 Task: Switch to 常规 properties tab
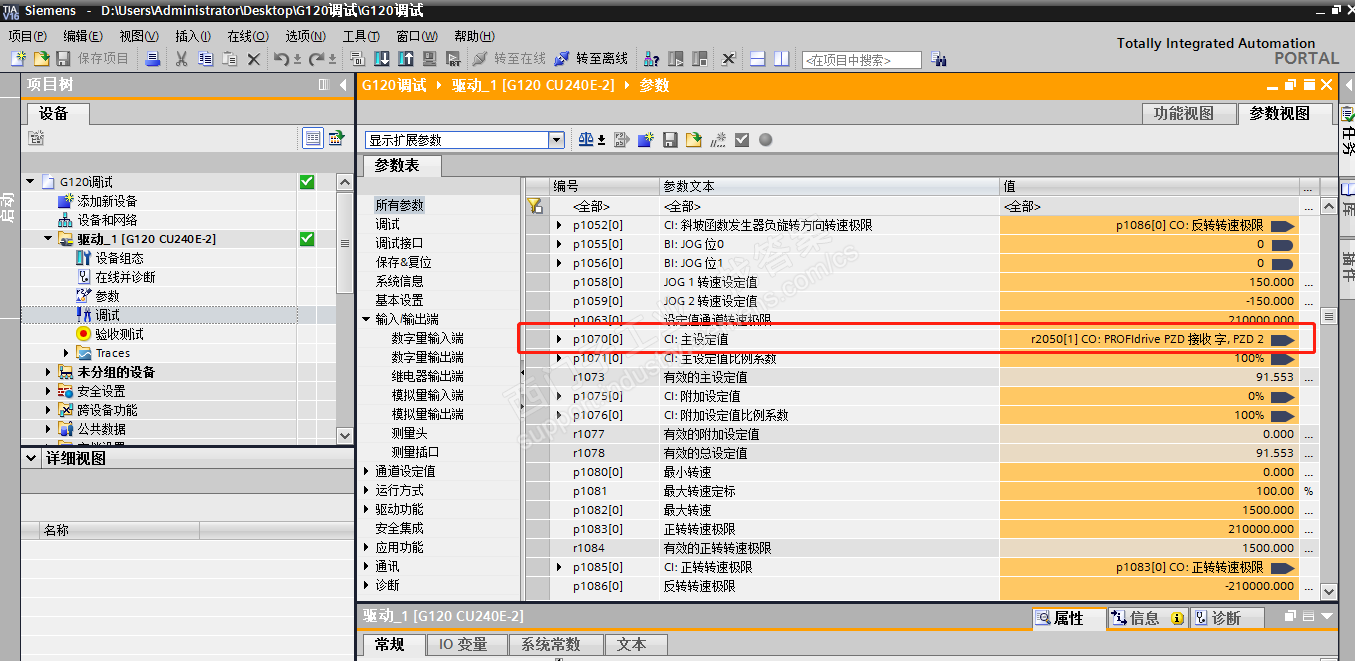(x=390, y=645)
